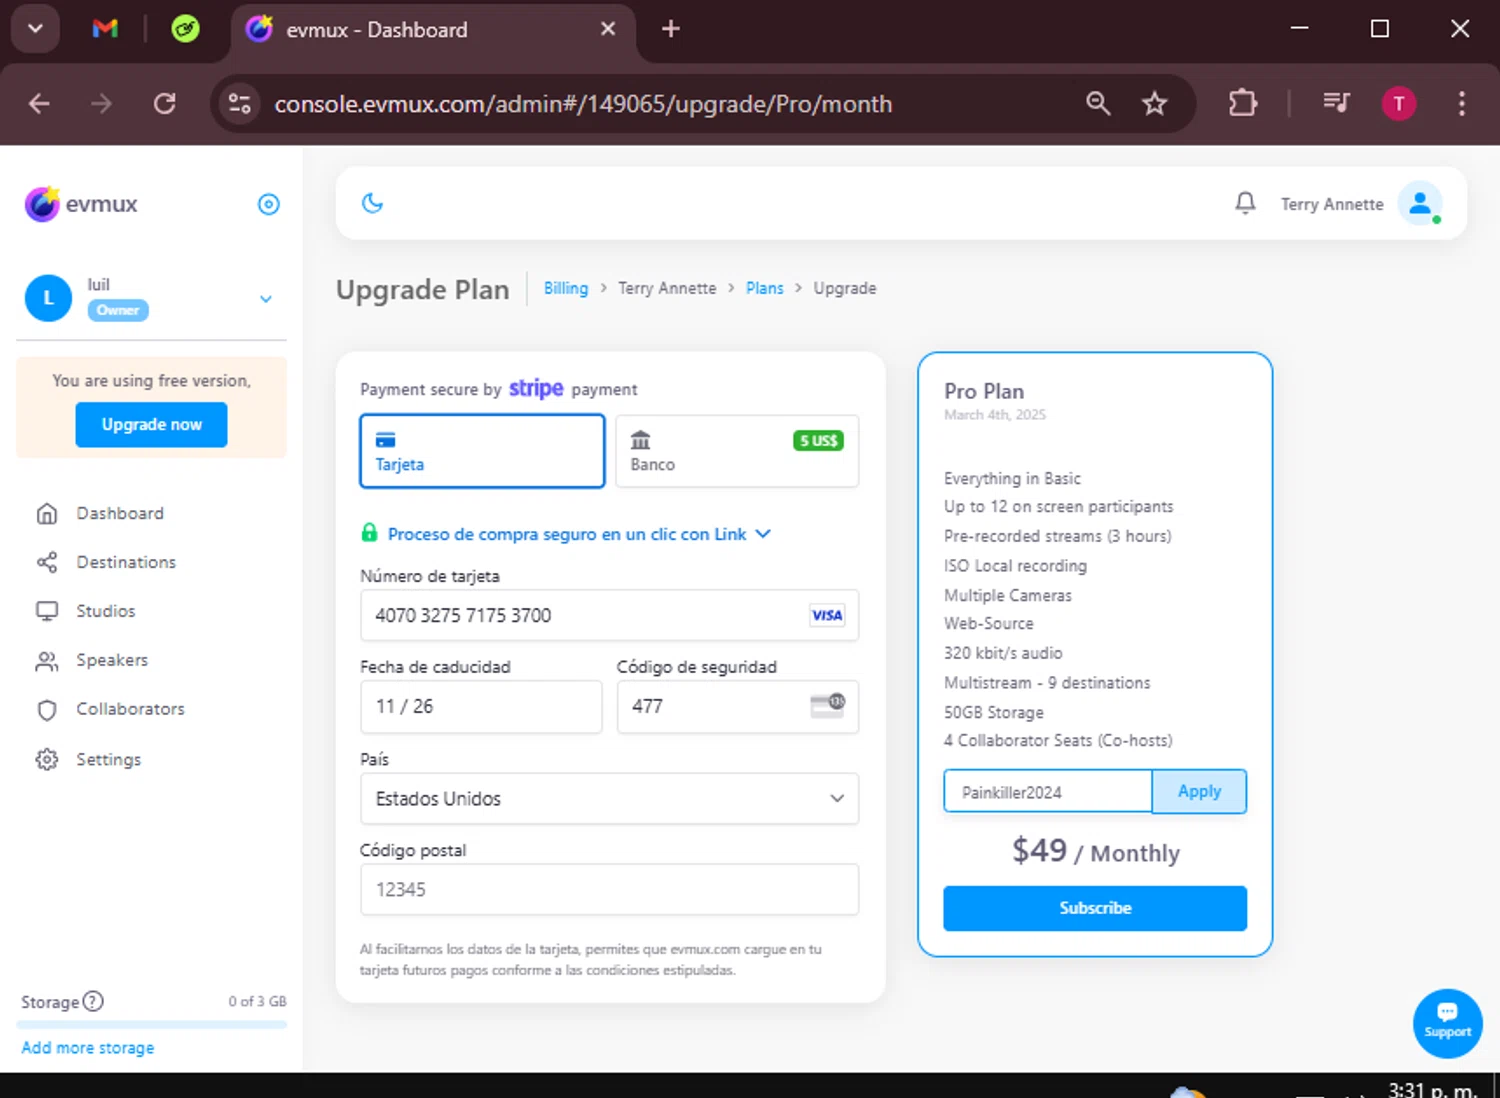This screenshot has height=1098, width=1500.
Task: Click the Storage help question mark
Action: pyautogui.click(x=93, y=1001)
